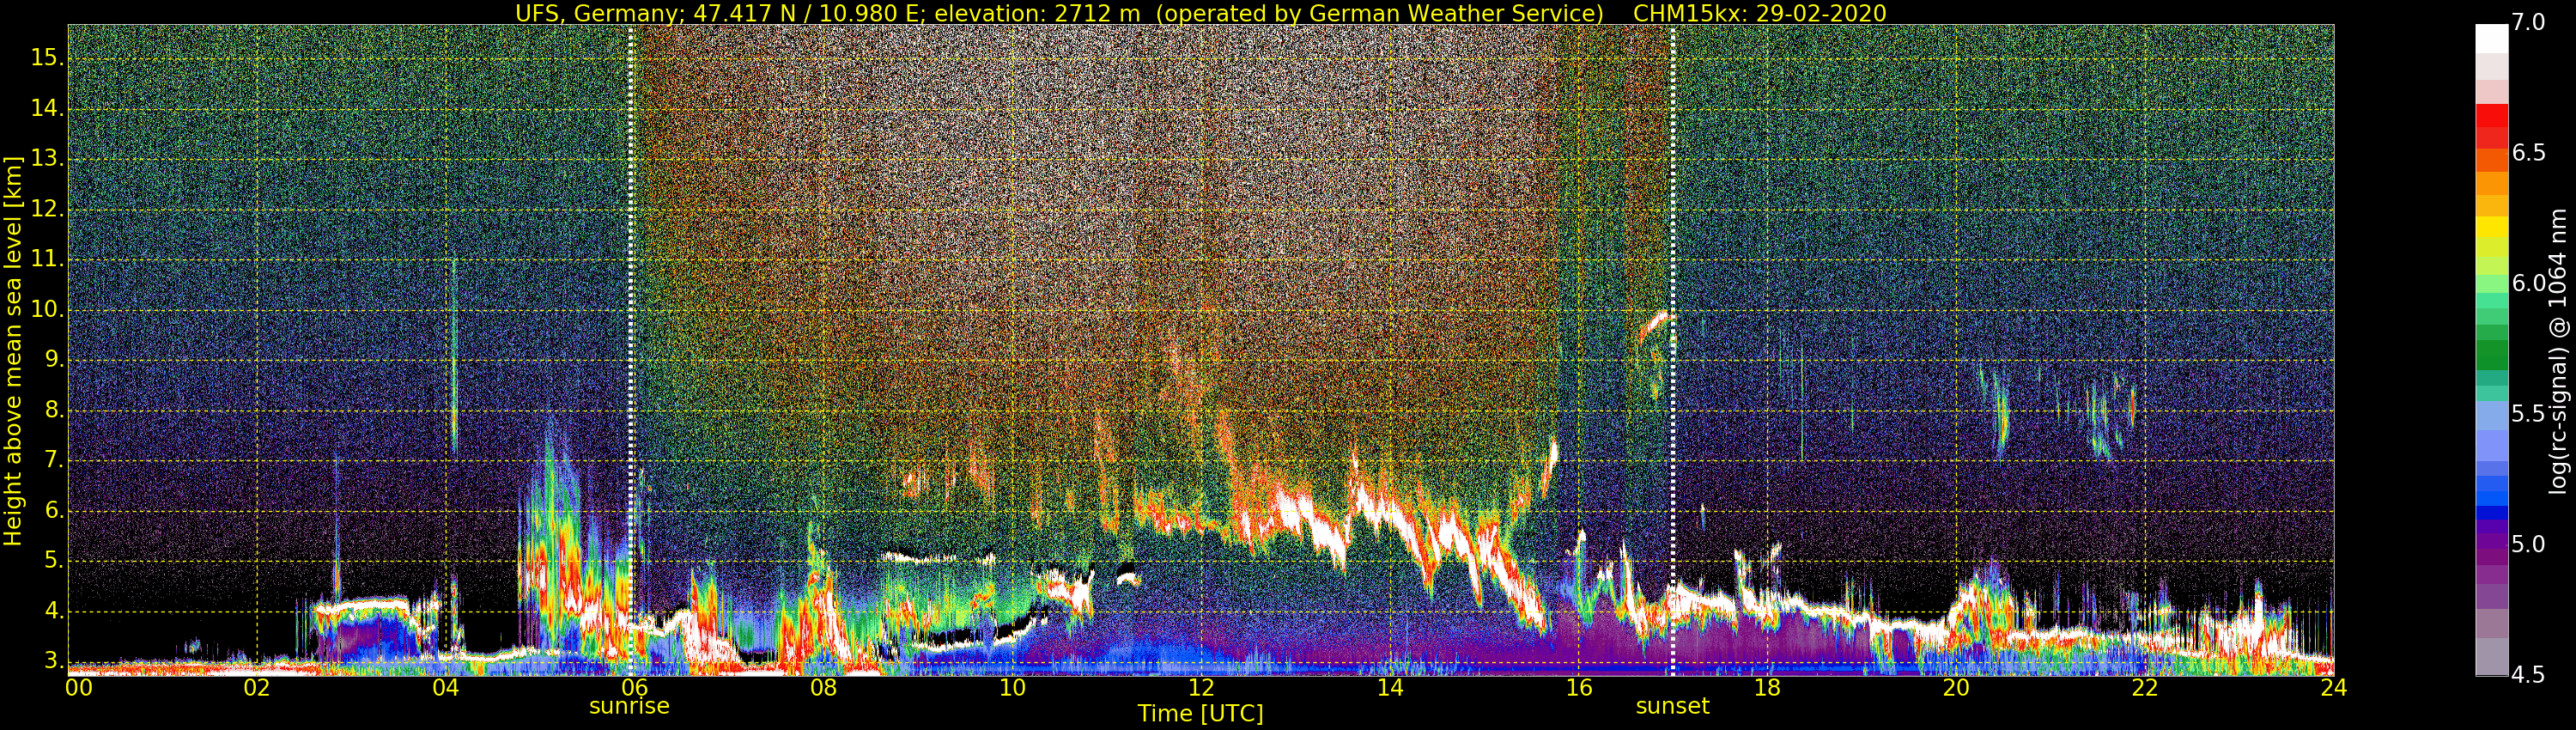The width and height of the screenshot is (2576, 730).
Task: Click the 'Height above mean sea level [km]' label
Action: coord(13,350)
